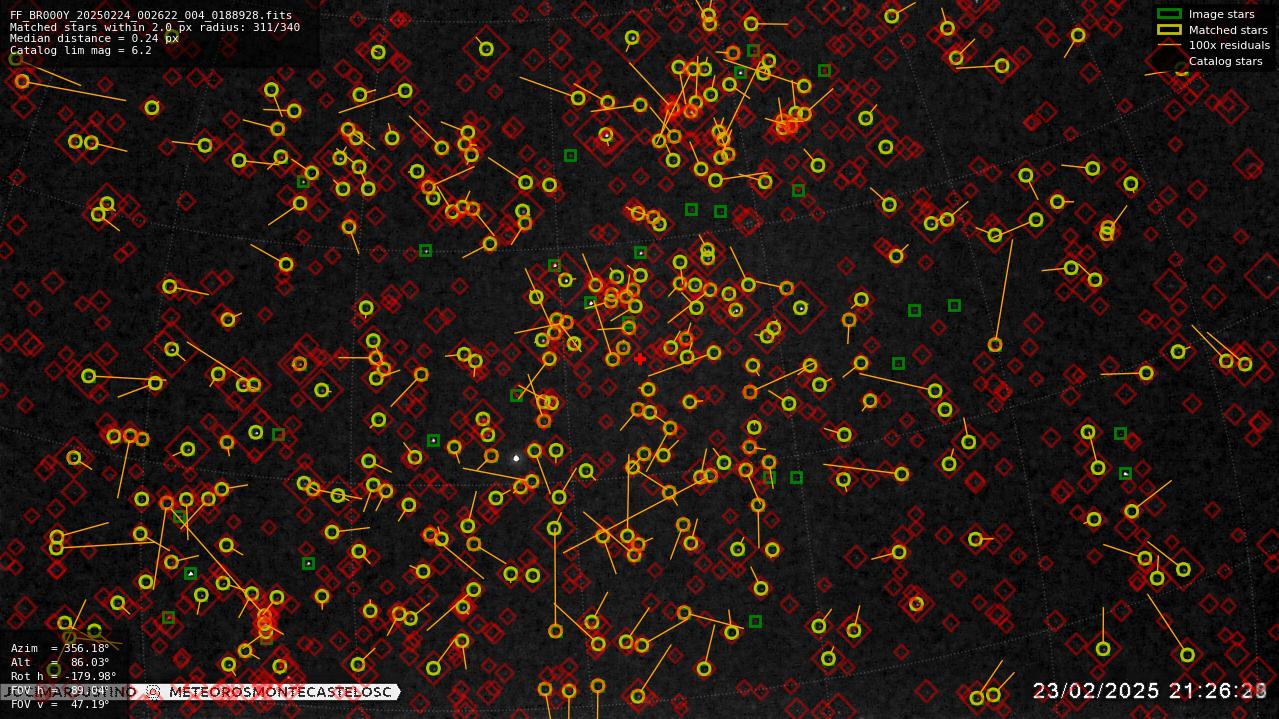1279x719 pixels.
Task: Select the 'Catalog stars' legend label
Action: [x=1225, y=61]
